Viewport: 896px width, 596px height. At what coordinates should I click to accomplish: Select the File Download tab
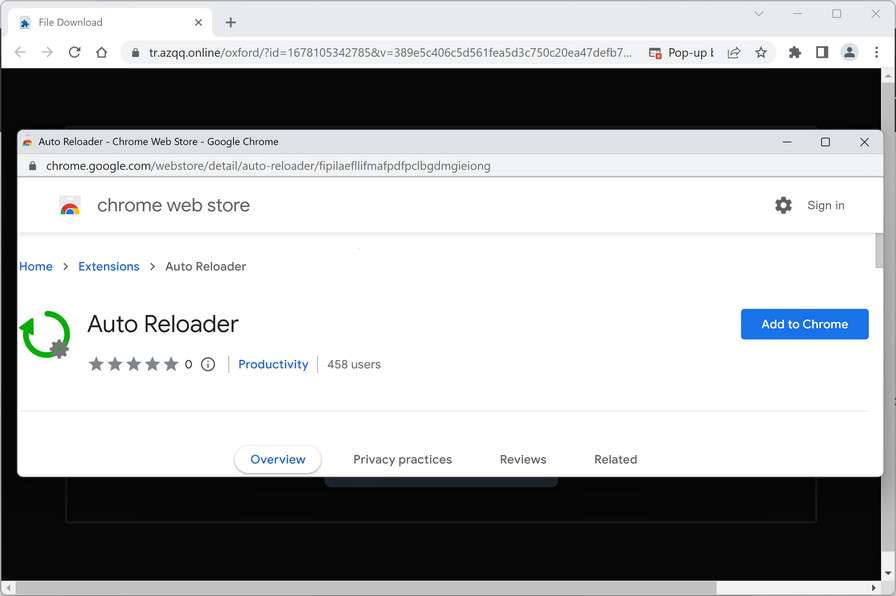[110, 22]
